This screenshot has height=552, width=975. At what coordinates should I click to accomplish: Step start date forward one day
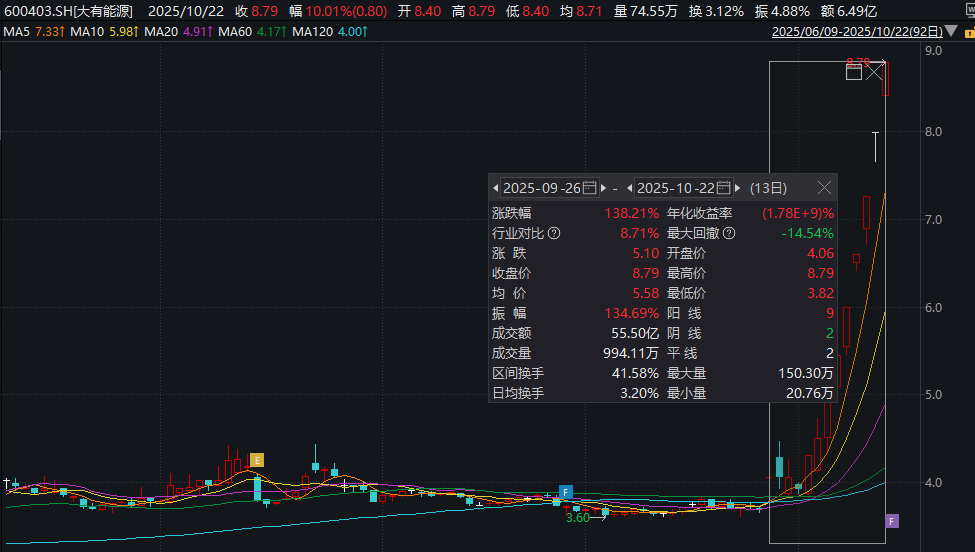[603, 188]
